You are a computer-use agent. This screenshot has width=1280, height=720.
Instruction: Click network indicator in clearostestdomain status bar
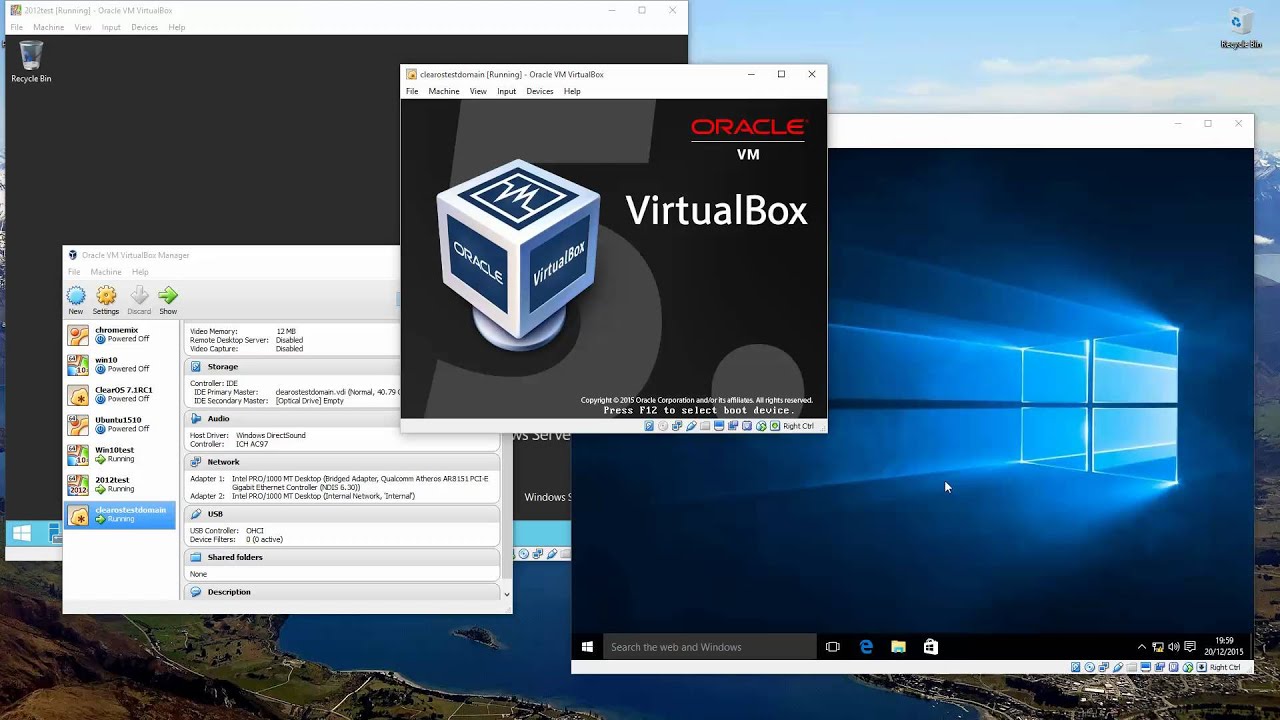point(677,426)
